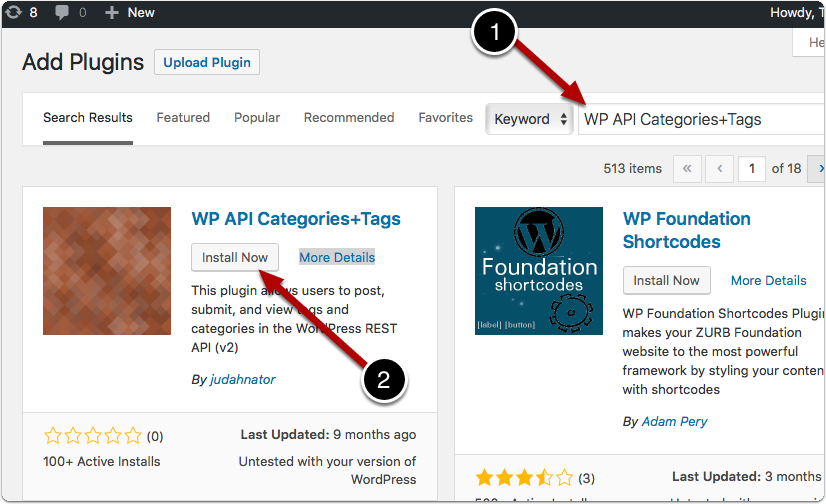The image size is (826, 504).
Task: Open the comments bubble icon
Action: tap(62, 12)
